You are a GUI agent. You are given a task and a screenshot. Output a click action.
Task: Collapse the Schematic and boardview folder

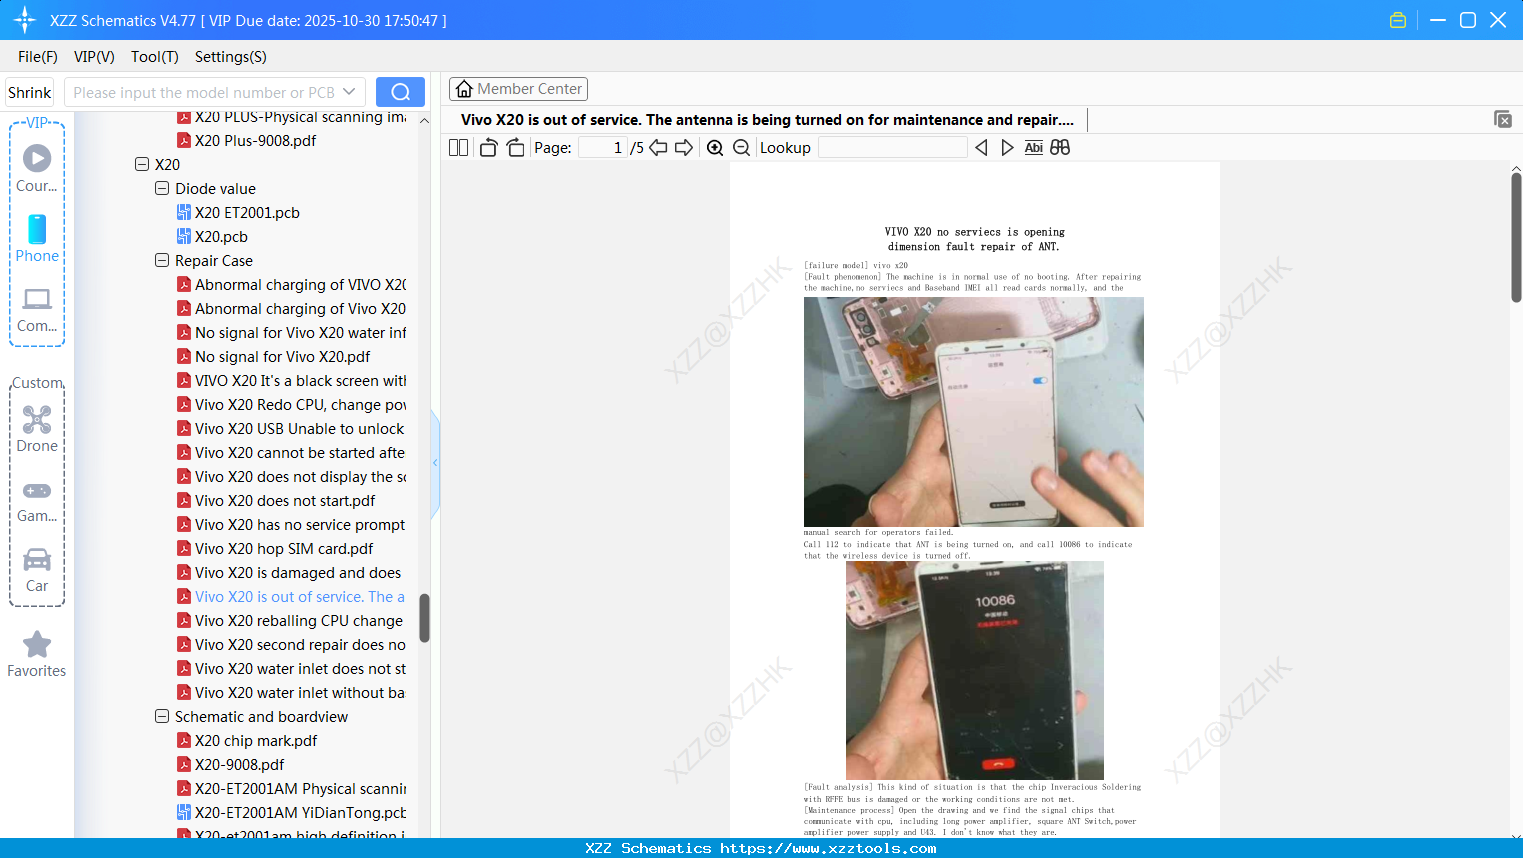[x=162, y=716]
